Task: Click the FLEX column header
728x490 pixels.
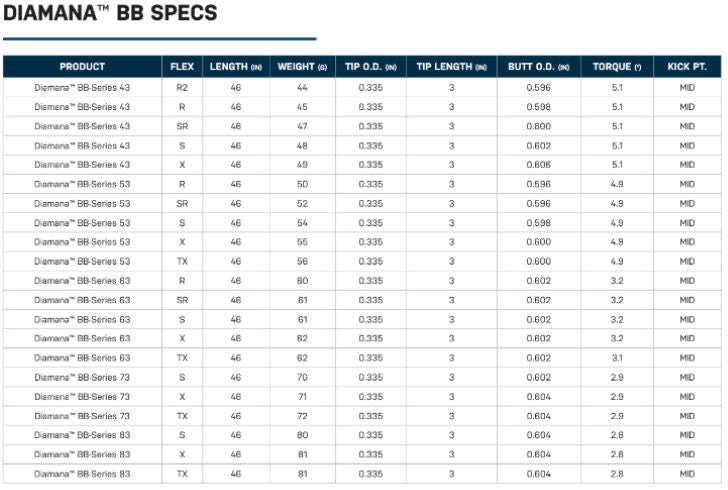Action: click(x=182, y=67)
